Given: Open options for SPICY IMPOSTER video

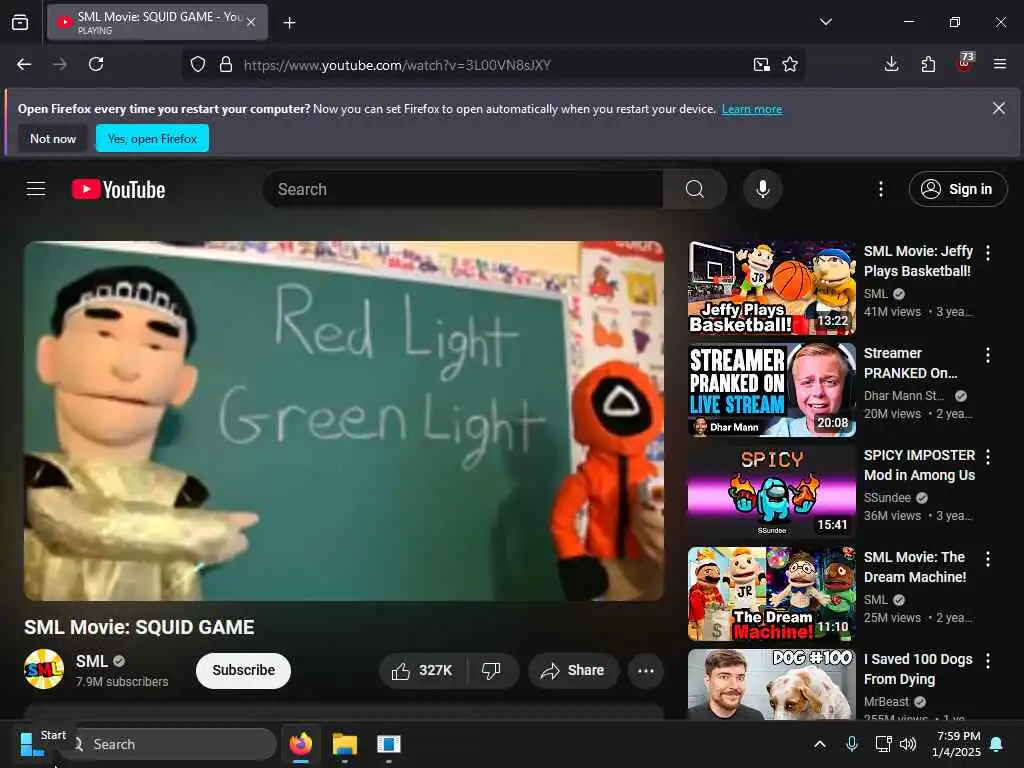Looking at the screenshot, I should 987,457.
